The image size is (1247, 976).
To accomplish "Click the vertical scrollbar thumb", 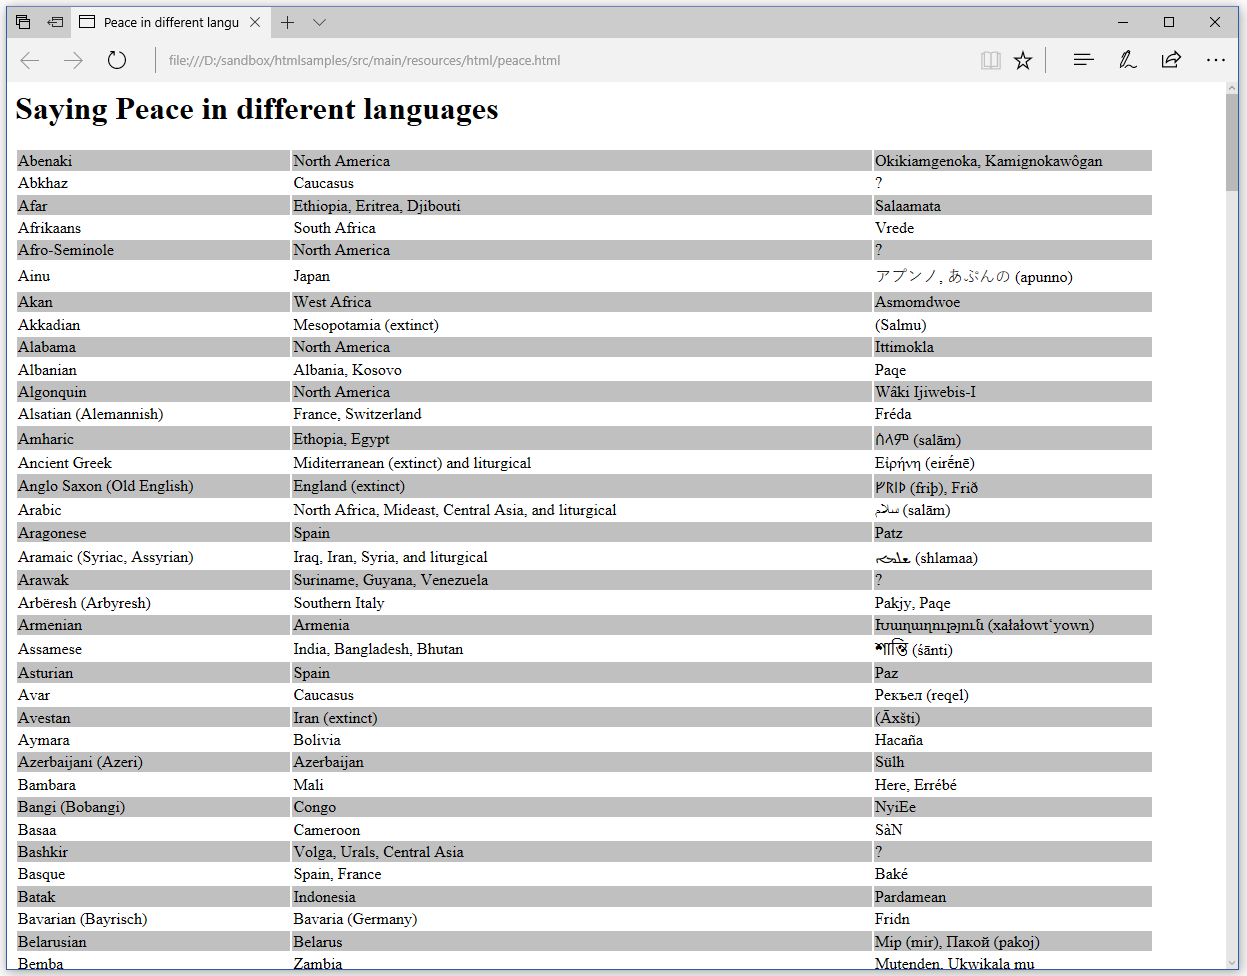I will pos(1232,143).
